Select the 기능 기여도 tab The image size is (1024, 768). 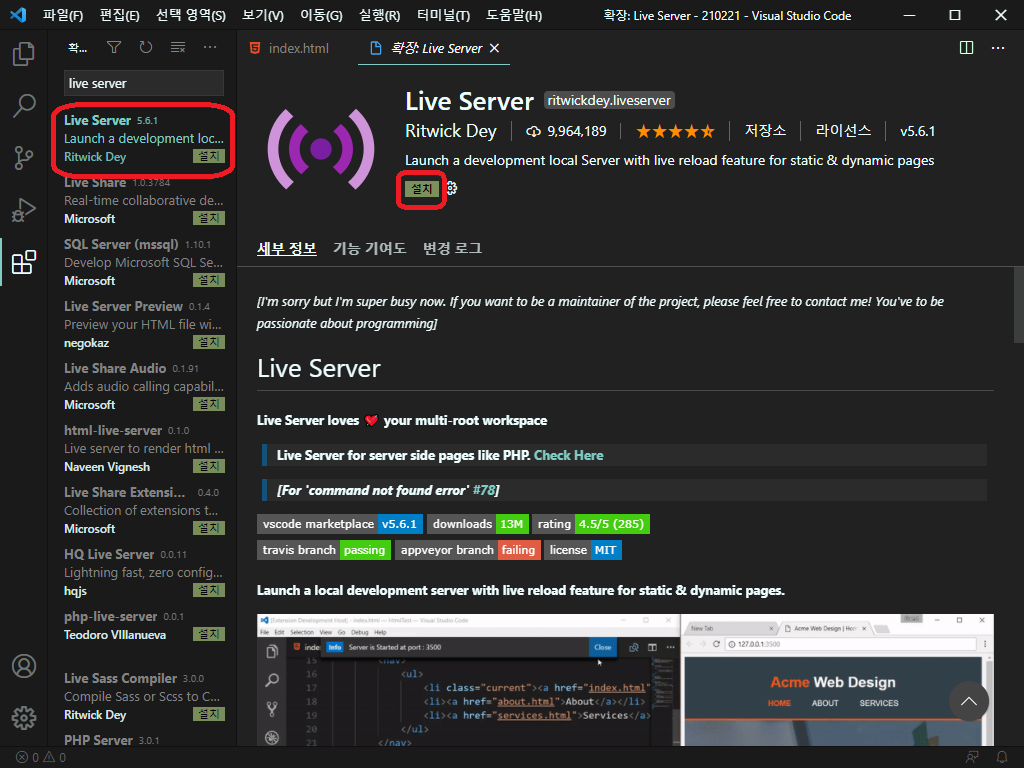[x=370, y=248]
